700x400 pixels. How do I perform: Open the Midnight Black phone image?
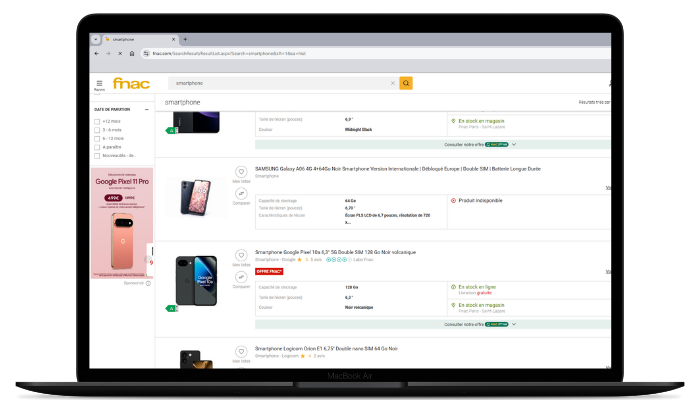click(x=196, y=122)
